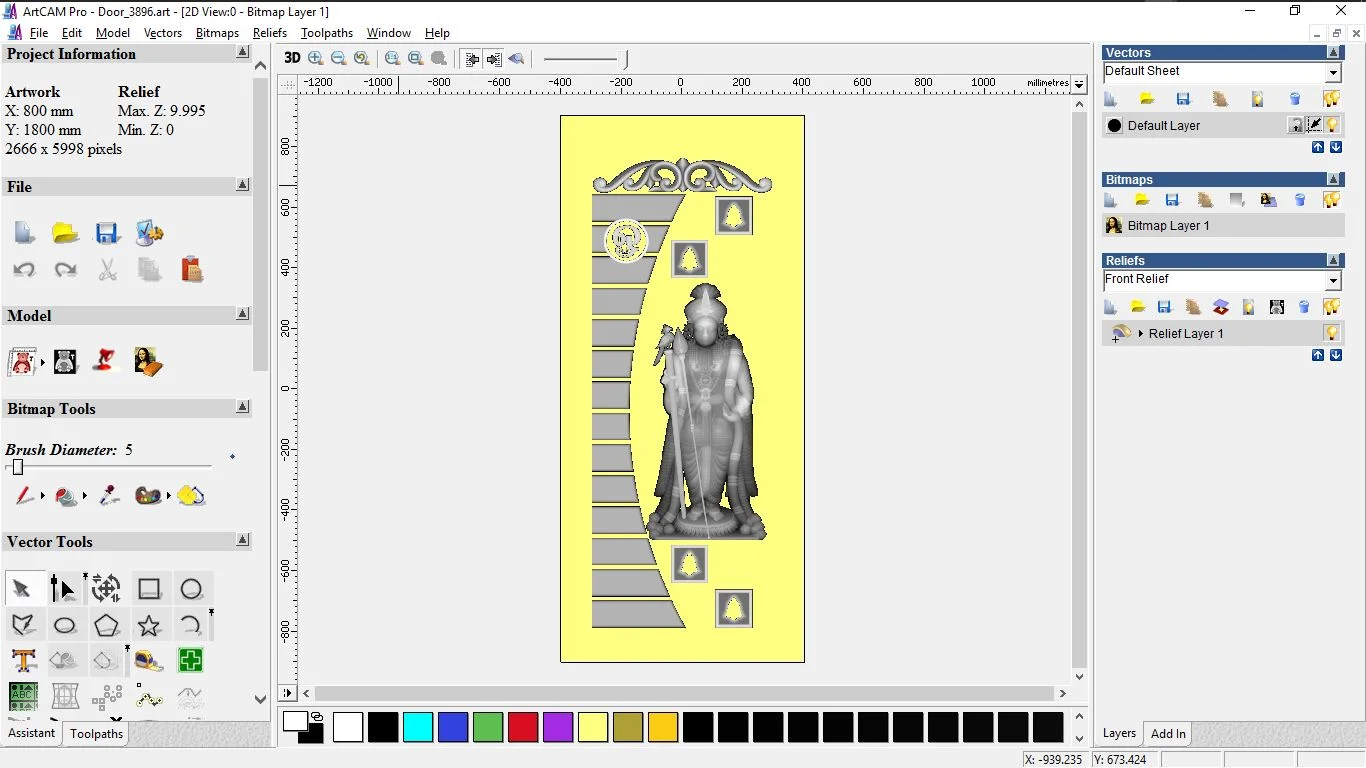Screen dimensions: 1366x768
Task: Switch to the Assistant tab
Action: point(32,733)
